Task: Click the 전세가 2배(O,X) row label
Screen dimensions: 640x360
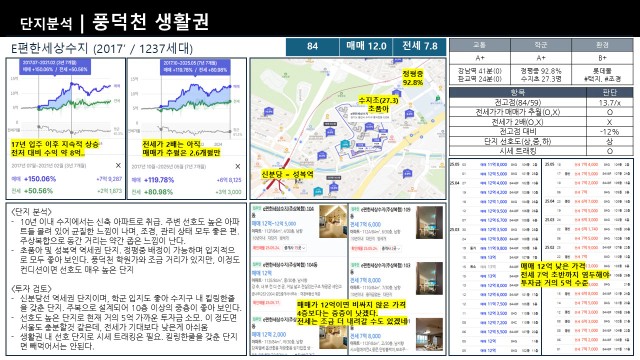Action: pos(518,122)
